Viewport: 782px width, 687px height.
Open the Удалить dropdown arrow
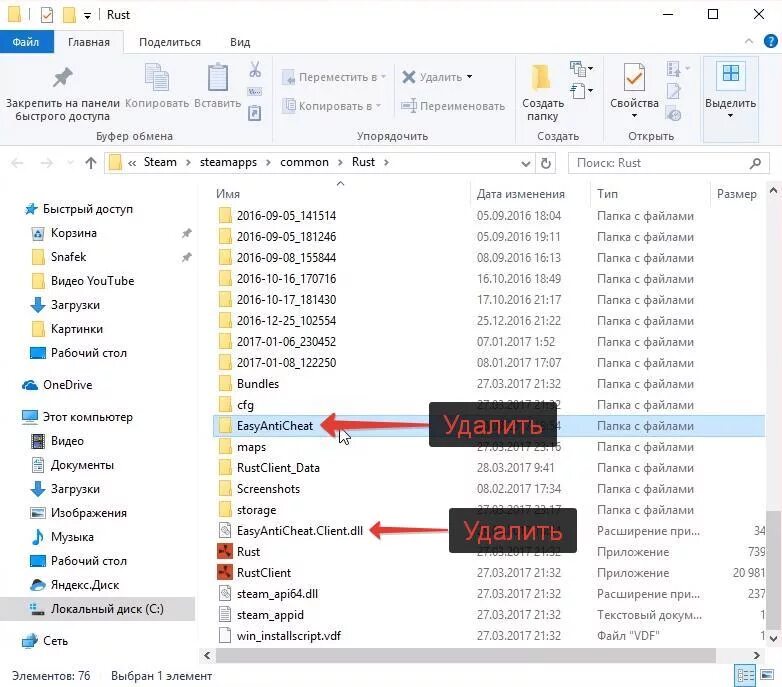point(469,77)
